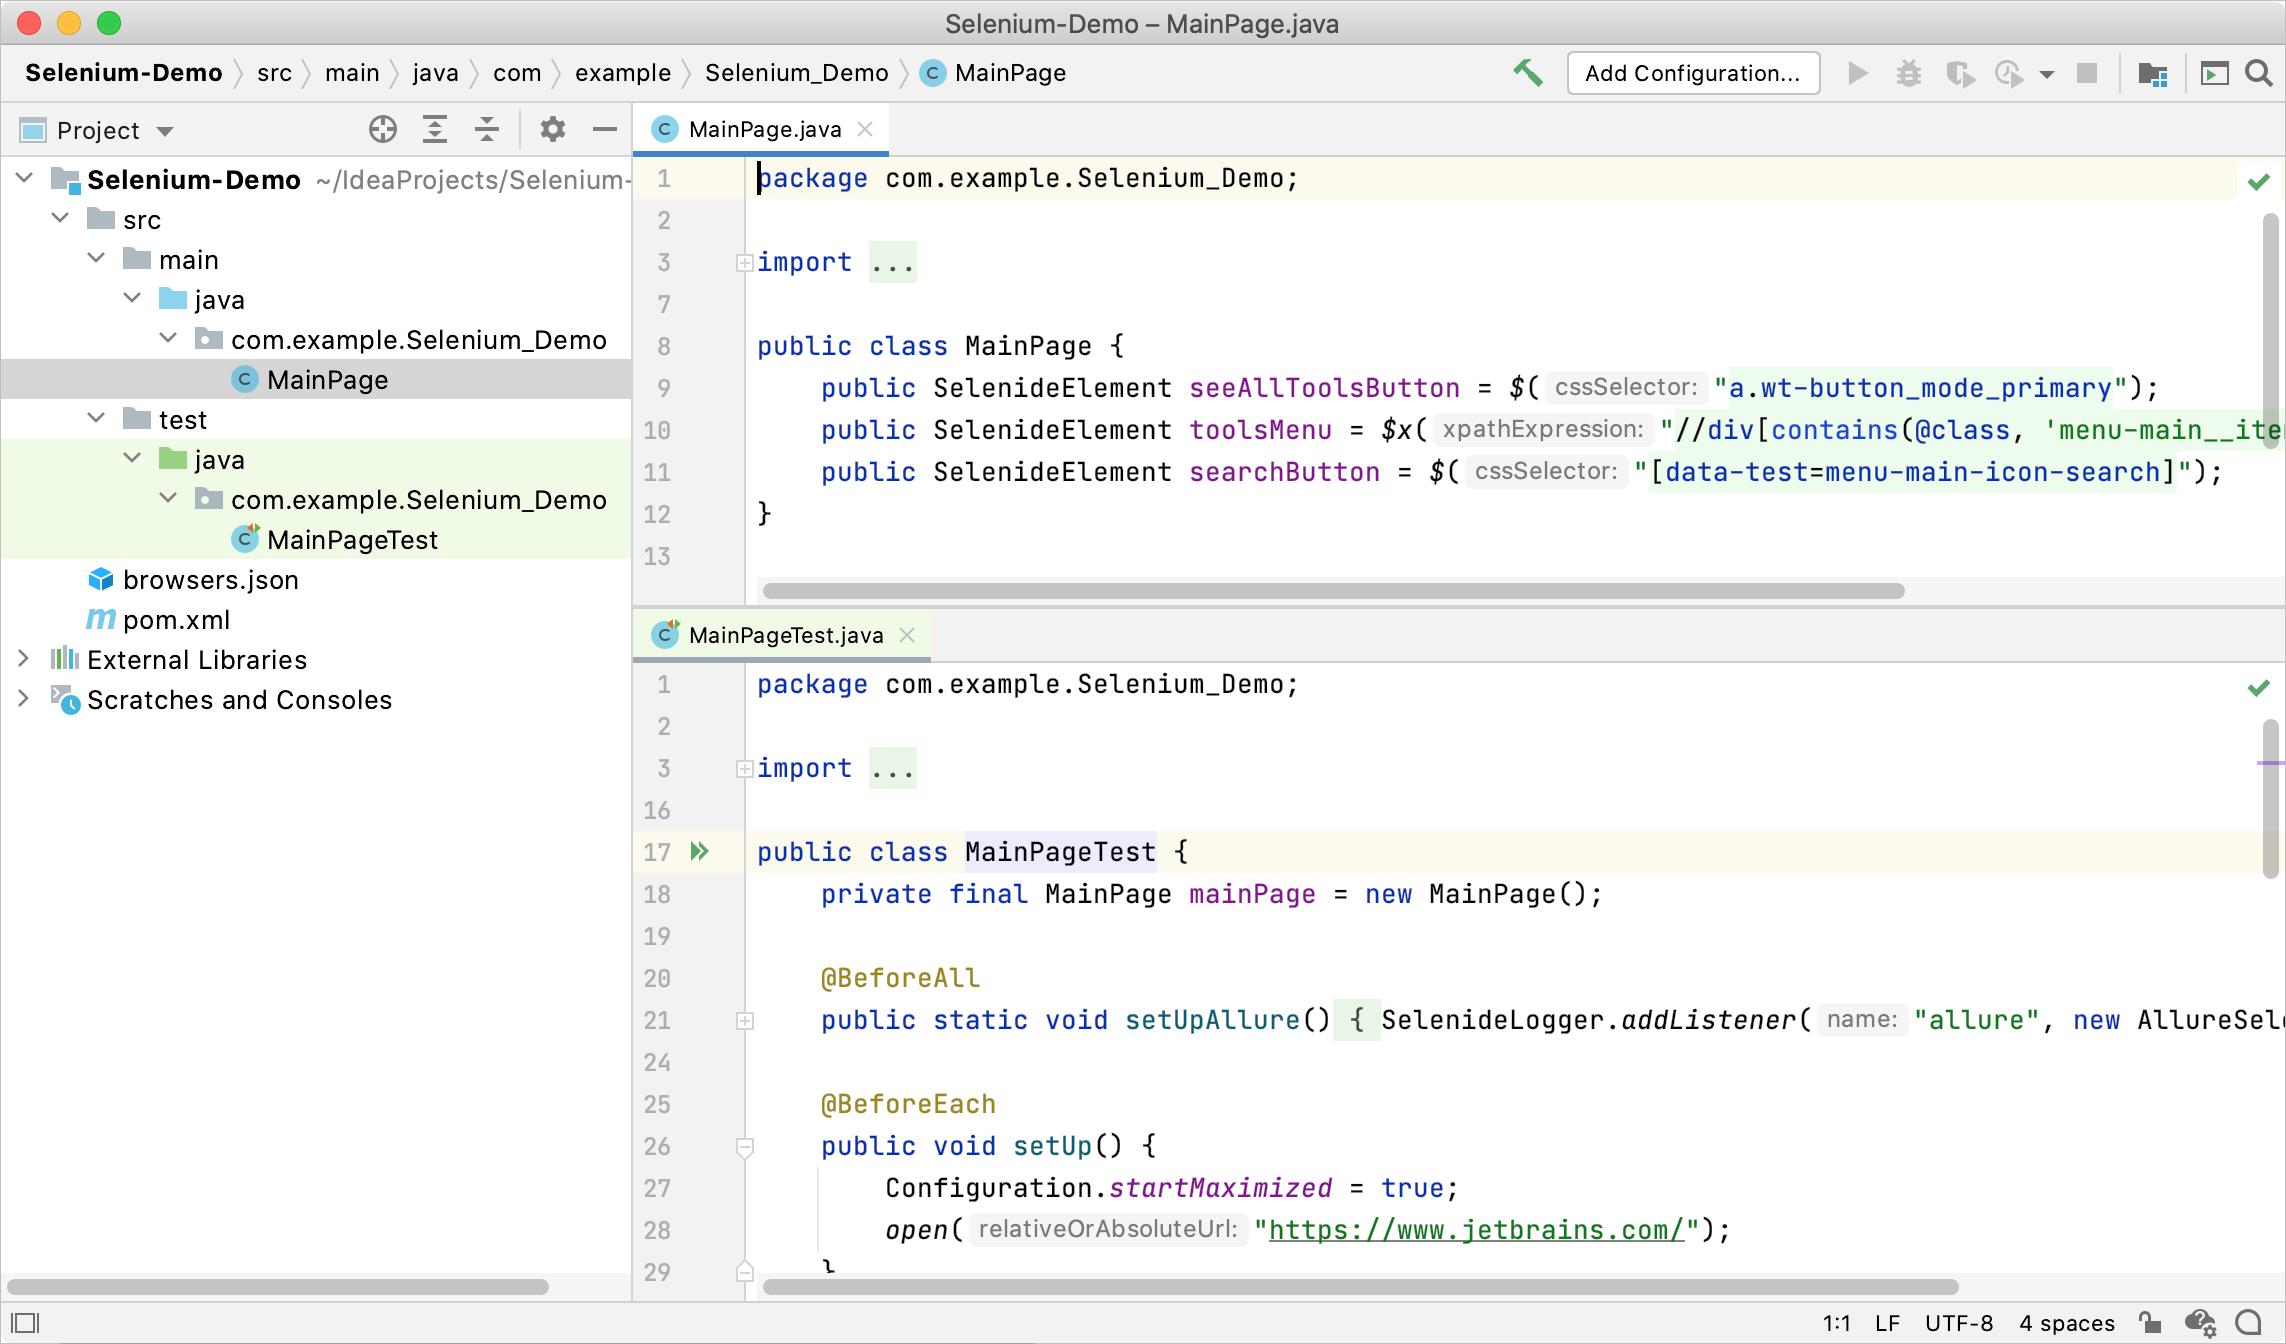
Task: Click the Add New Files icon in Project panel
Action: point(381,128)
